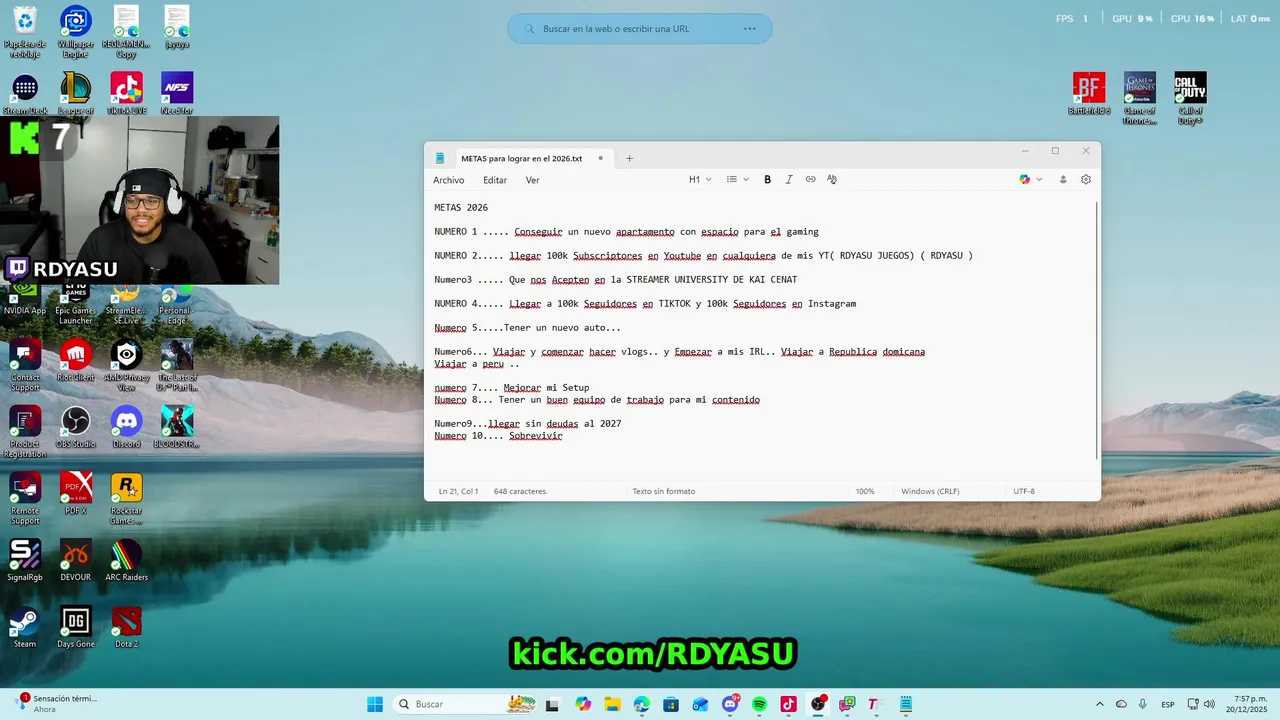Select the Dota 2 desktop icon
The width and height of the screenshot is (1280, 720).
pos(126,627)
